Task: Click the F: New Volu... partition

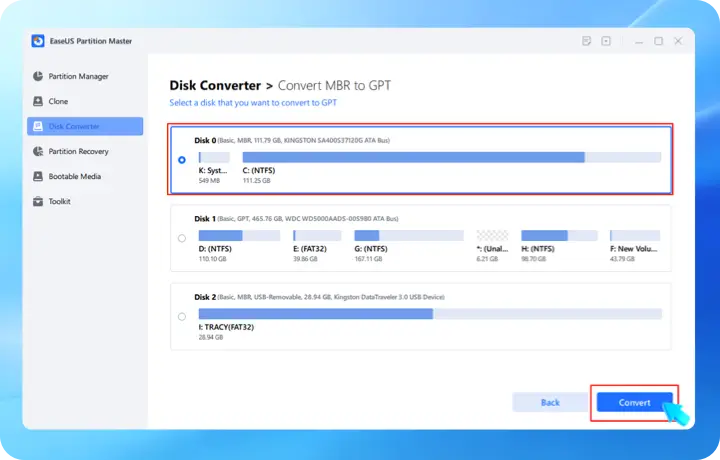Action: 635,236
